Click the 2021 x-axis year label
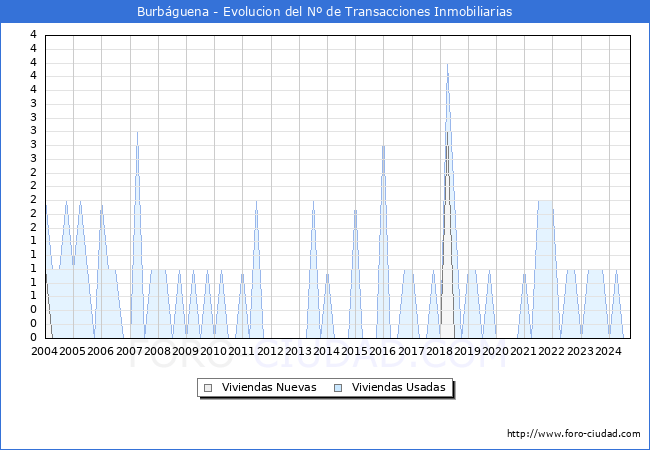The image size is (650, 450). click(523, 351)
